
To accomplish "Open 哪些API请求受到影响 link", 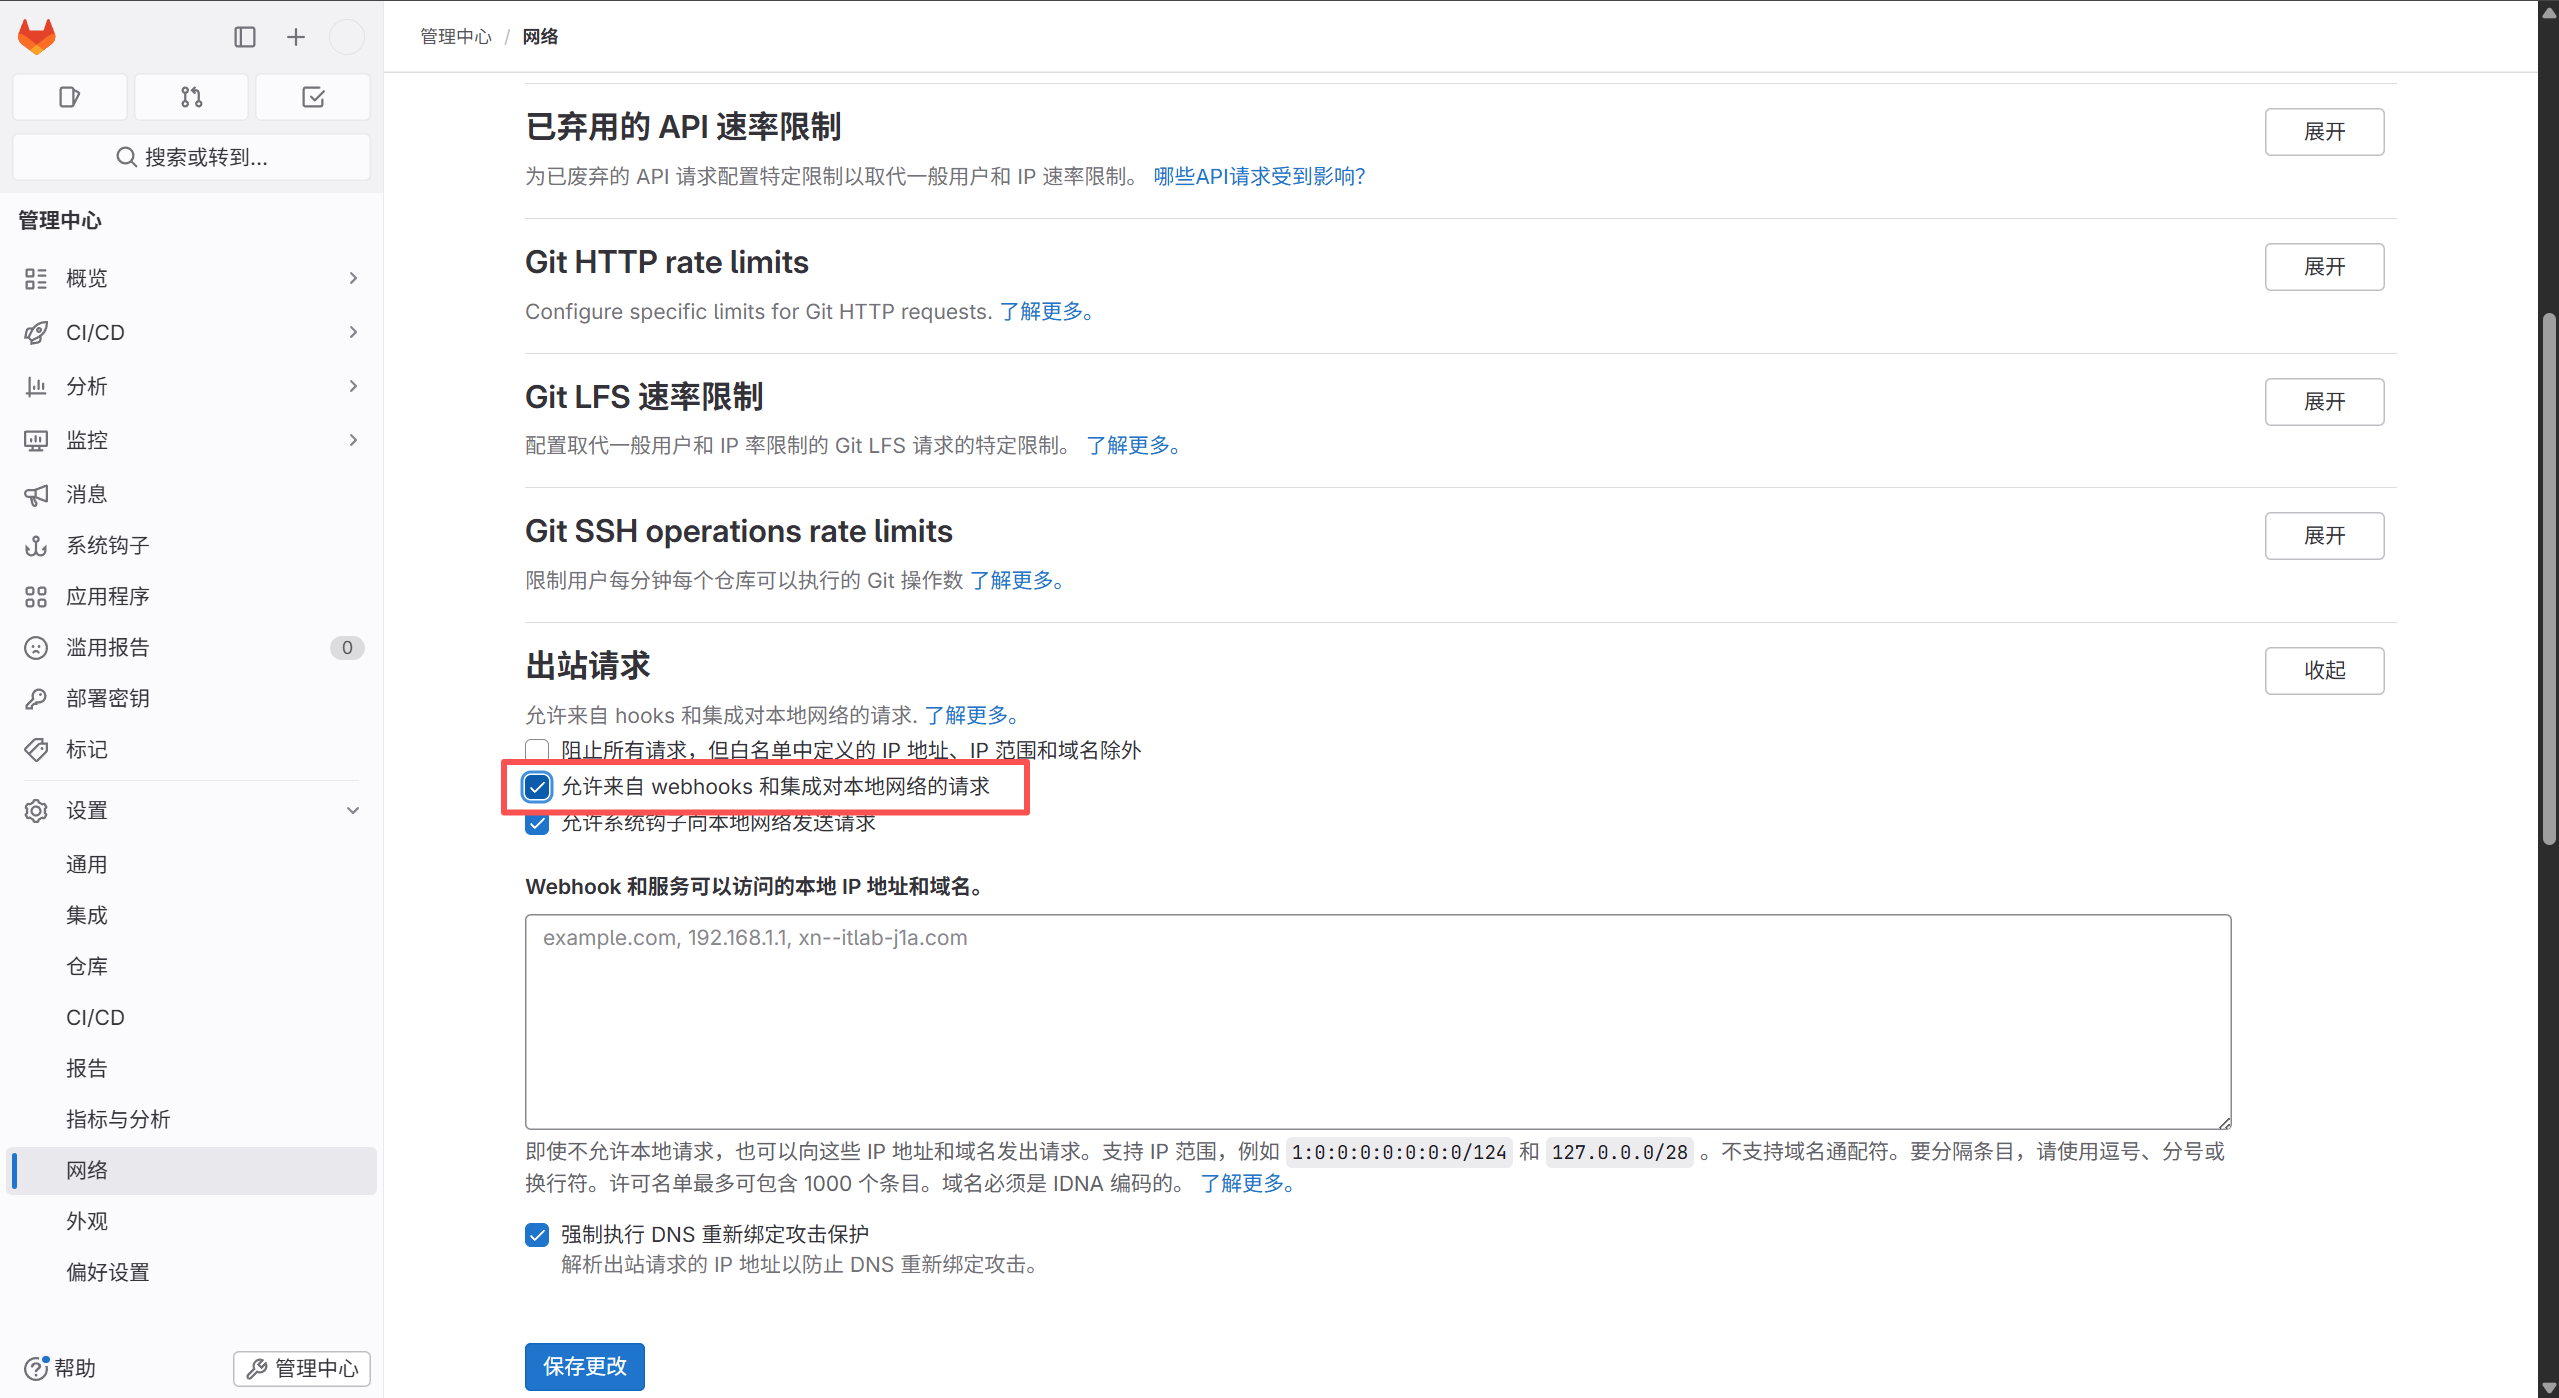I will pos(1259,176).
